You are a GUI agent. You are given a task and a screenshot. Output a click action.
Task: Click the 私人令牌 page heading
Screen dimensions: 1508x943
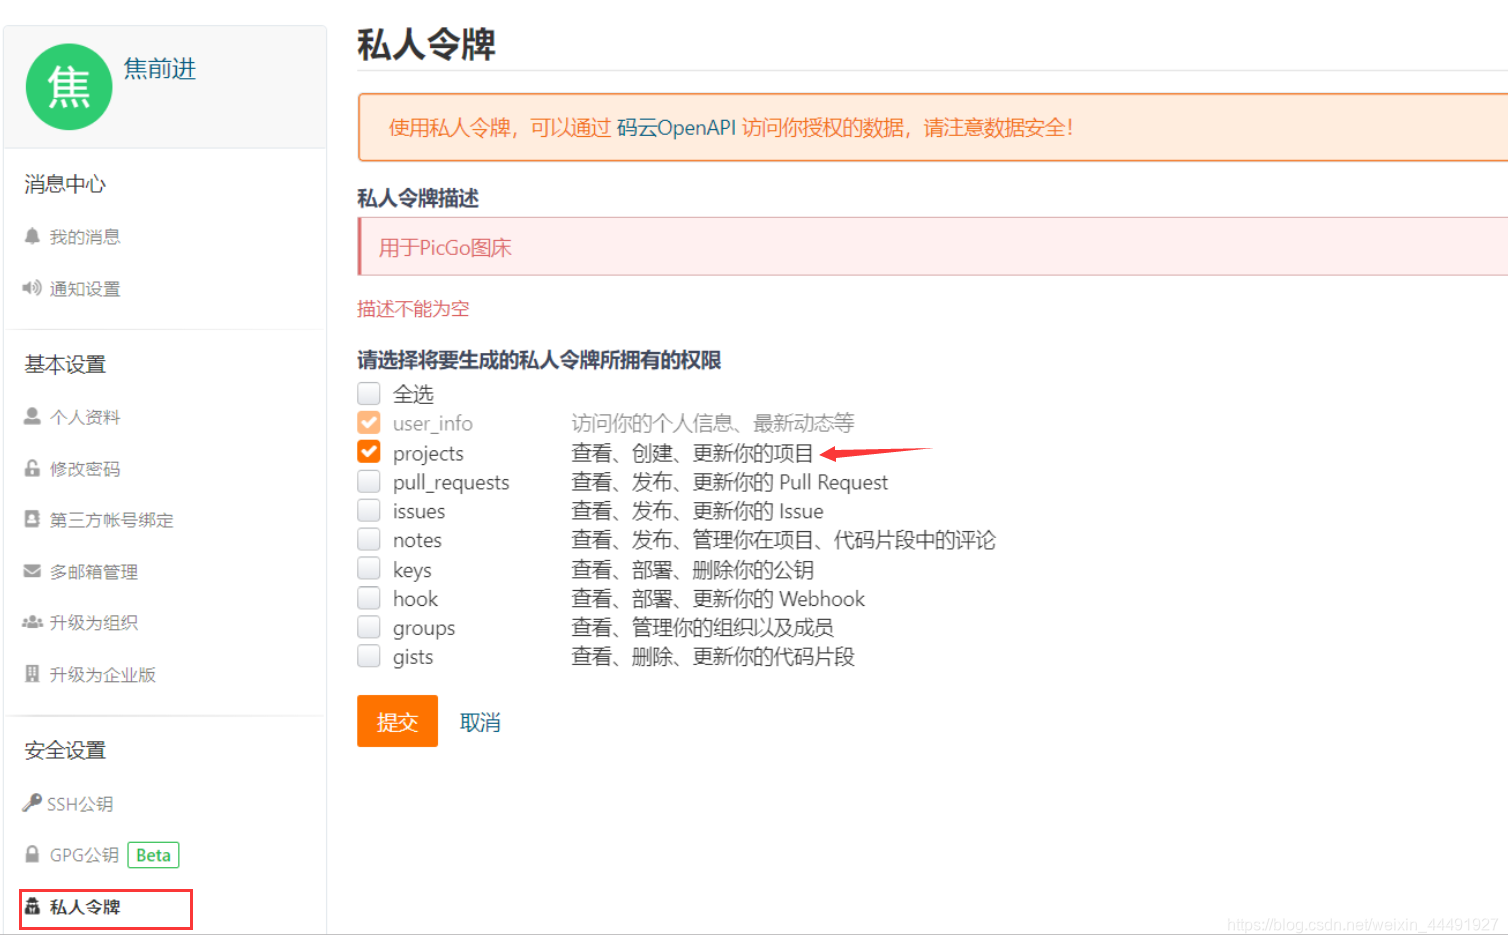click(x=426, y=44)
